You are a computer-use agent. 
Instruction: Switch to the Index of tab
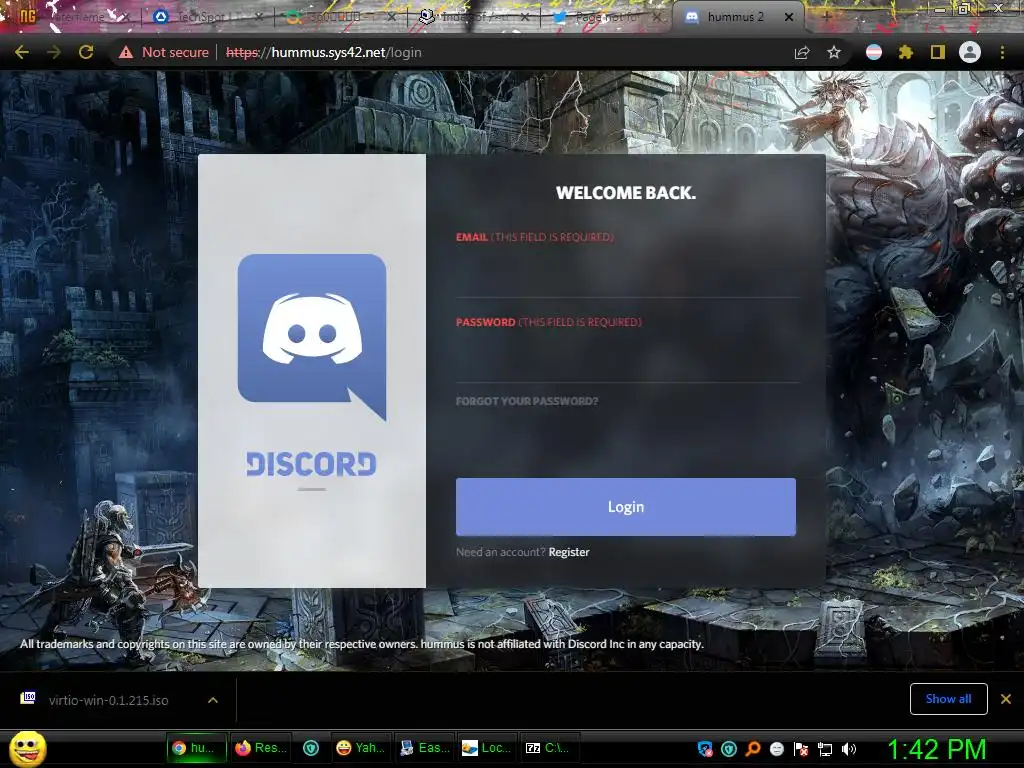coord(473,17)
